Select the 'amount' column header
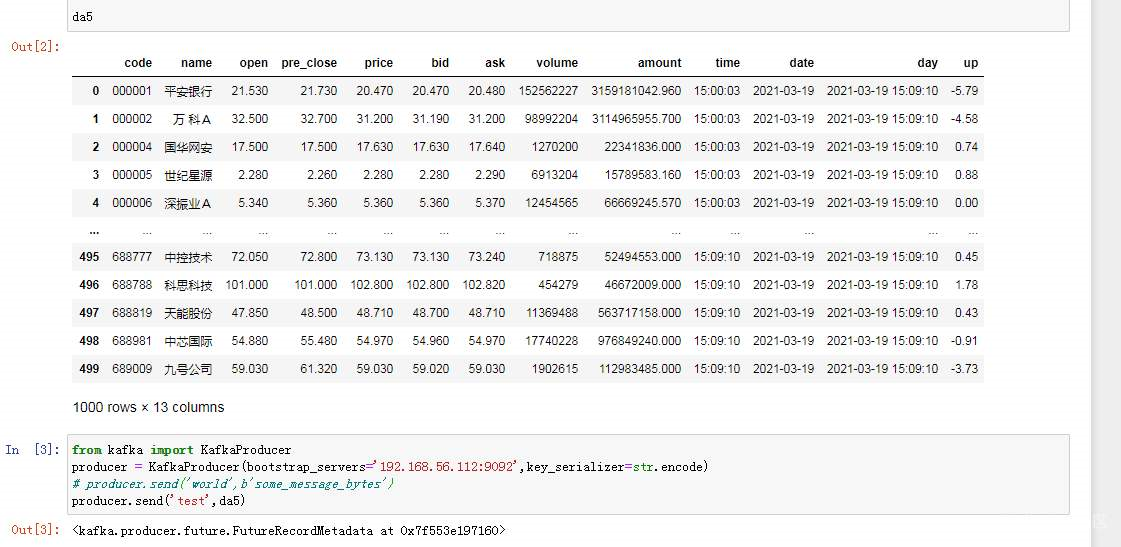The width and height of the screenshot is (1121, 547). tap(659, 63)
